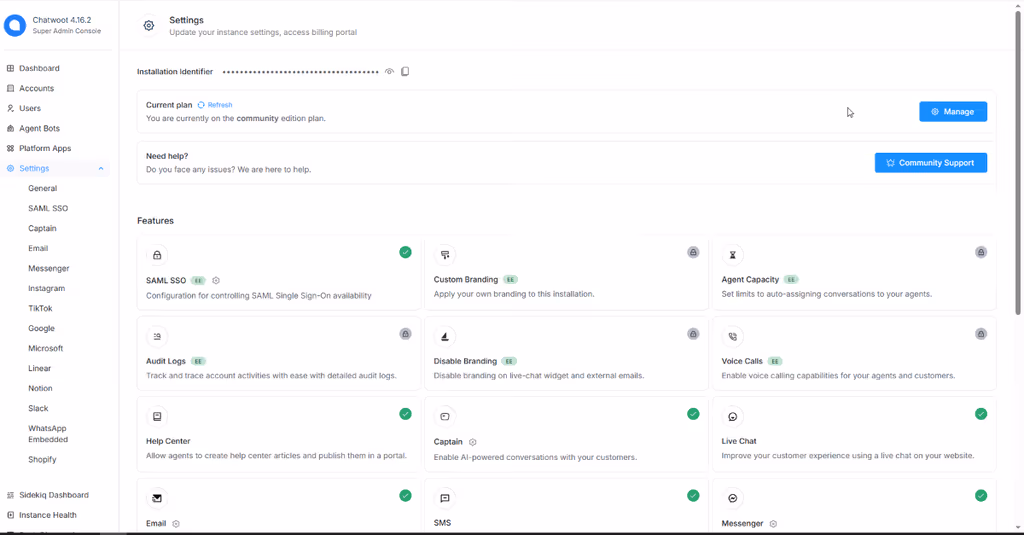Click the green check on Email card
Viewport: 1024px width, 535px height.
[x=406, y=496]
